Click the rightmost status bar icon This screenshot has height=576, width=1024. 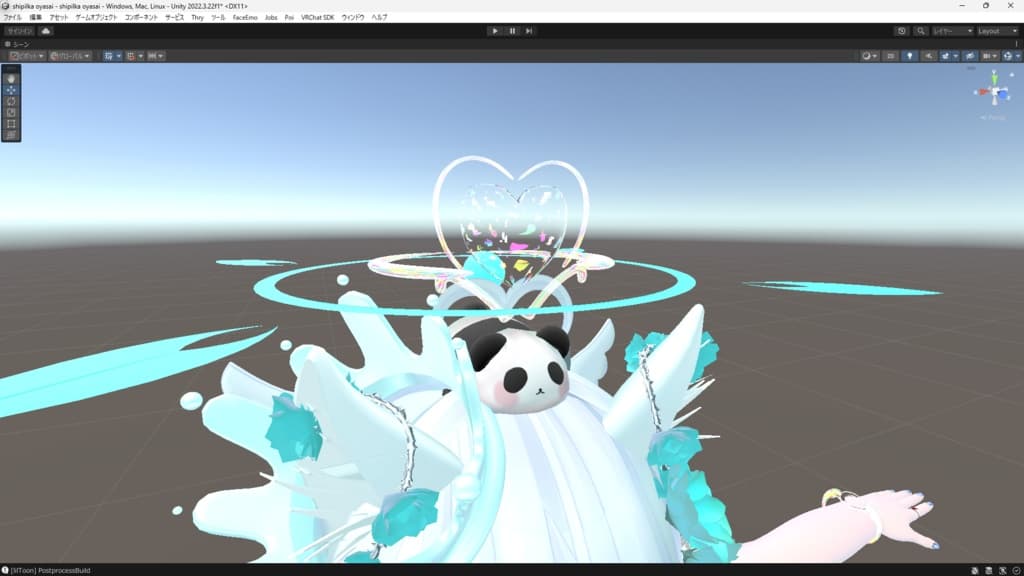point(1016,570)
